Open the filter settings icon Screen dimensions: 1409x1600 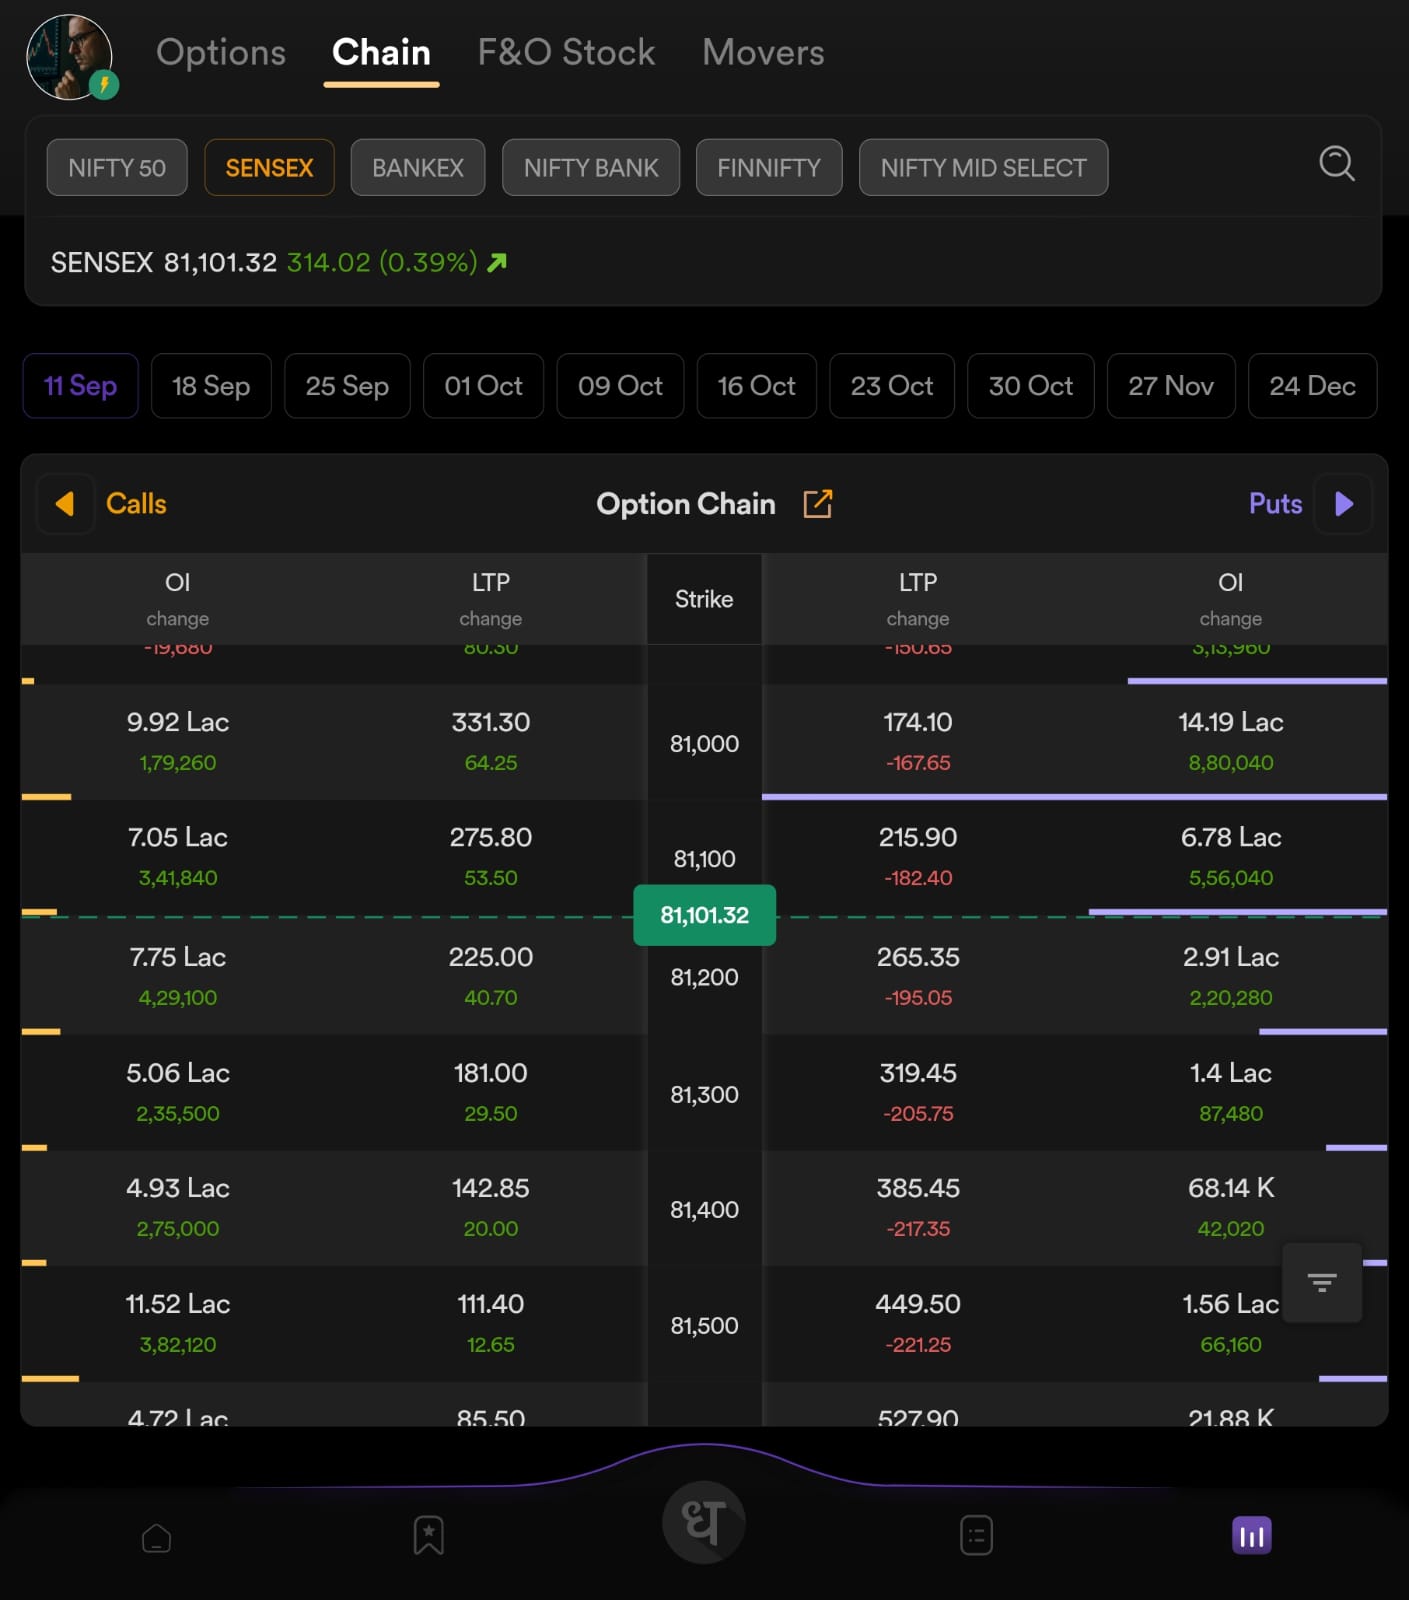click(x=1321, y=1282)
